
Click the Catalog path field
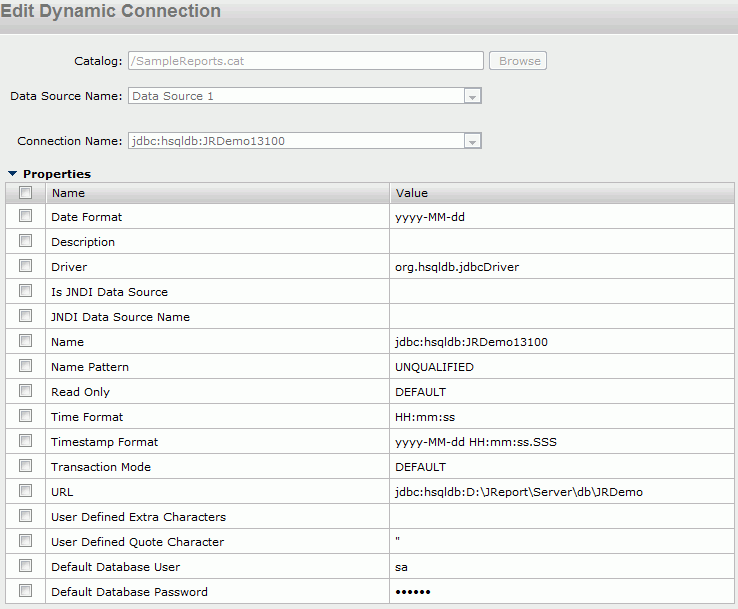[305, 61]
